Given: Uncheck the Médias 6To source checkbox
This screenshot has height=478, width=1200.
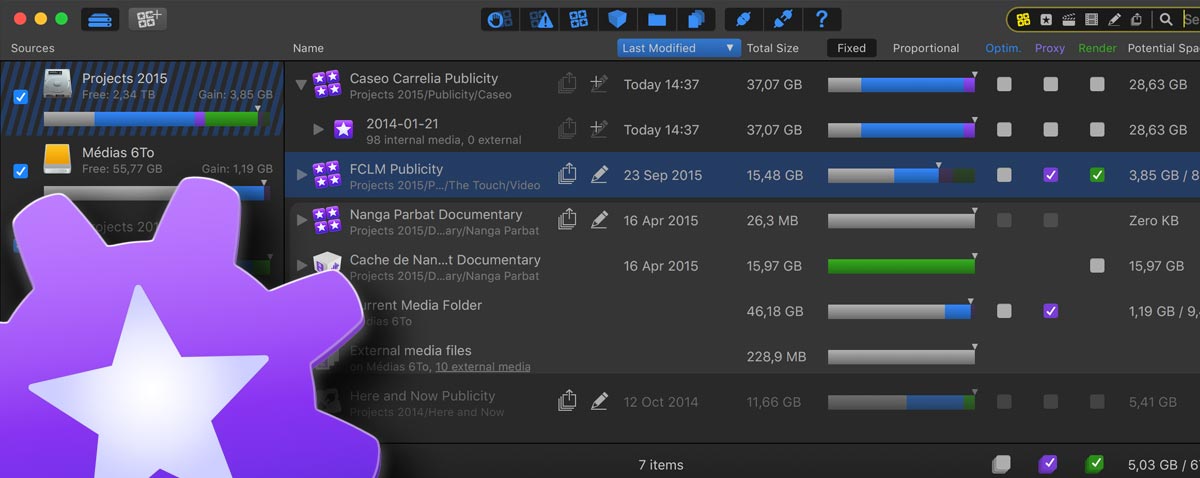Looking at the screenshot, I should tap(21, 171).
